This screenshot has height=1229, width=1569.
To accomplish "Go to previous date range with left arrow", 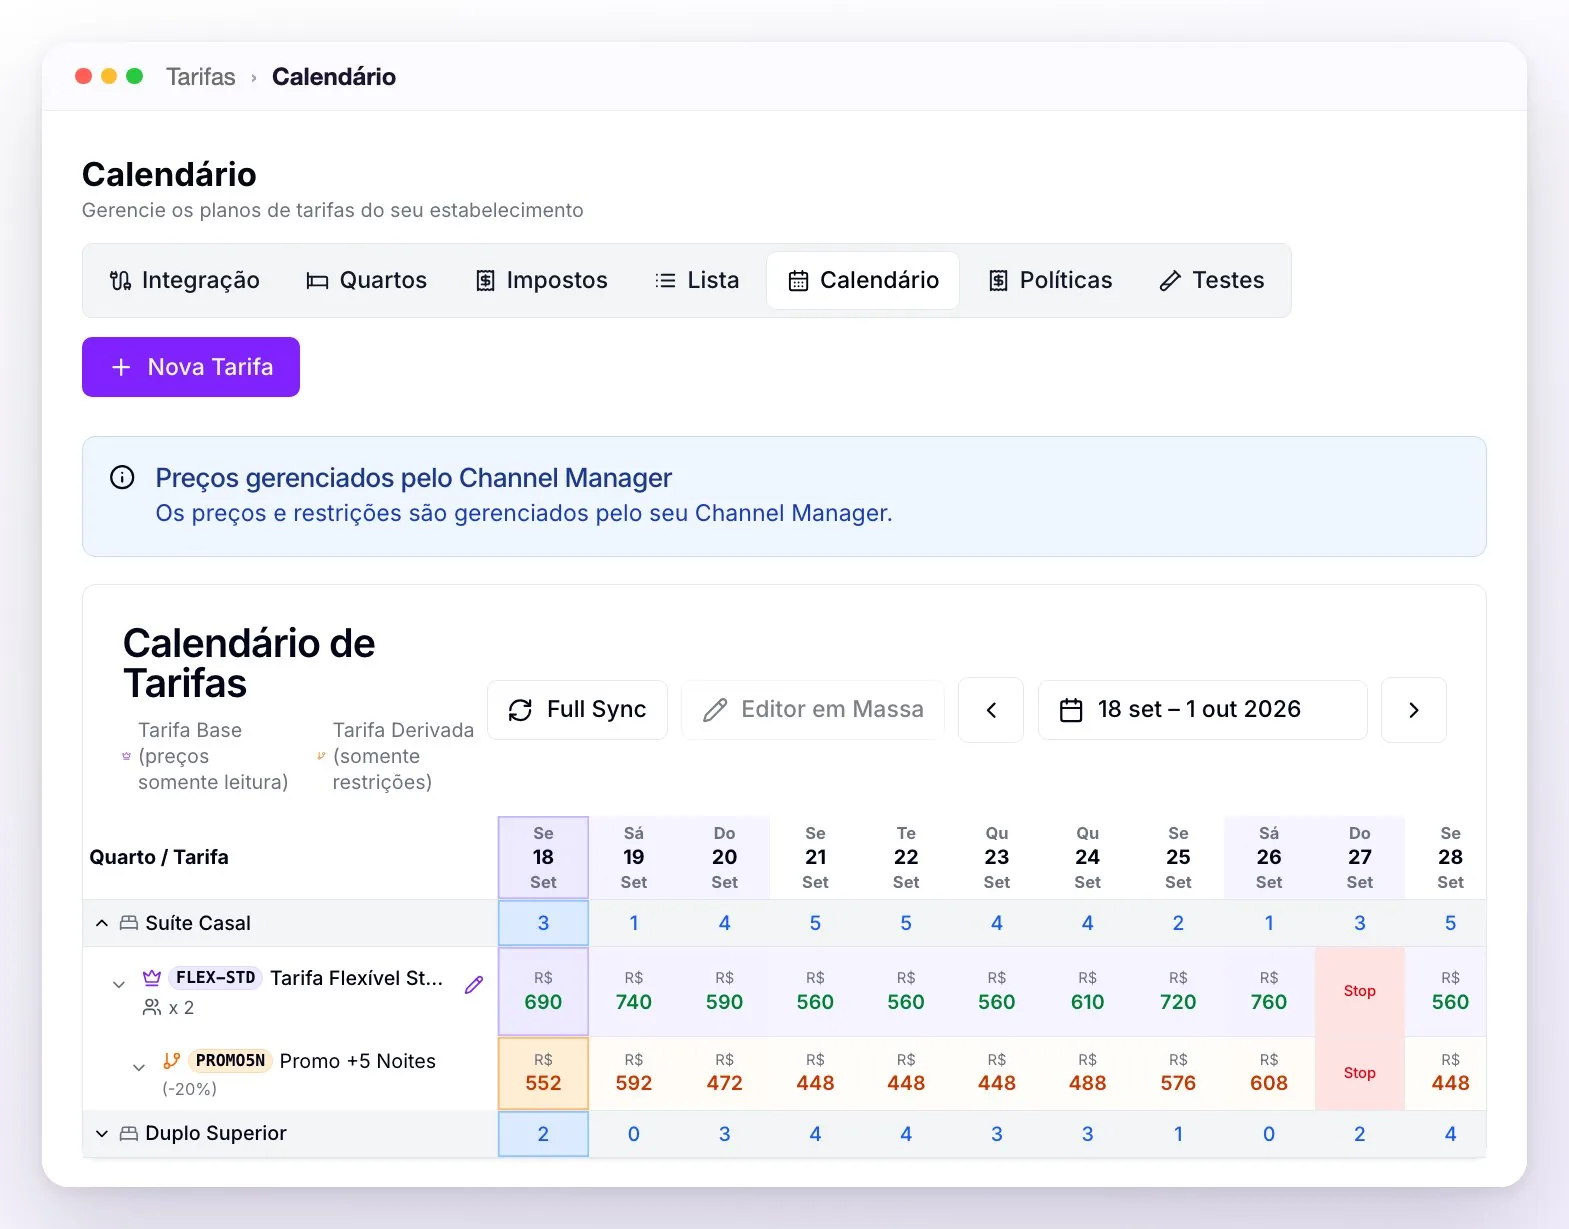I will (x=991, y=710).
